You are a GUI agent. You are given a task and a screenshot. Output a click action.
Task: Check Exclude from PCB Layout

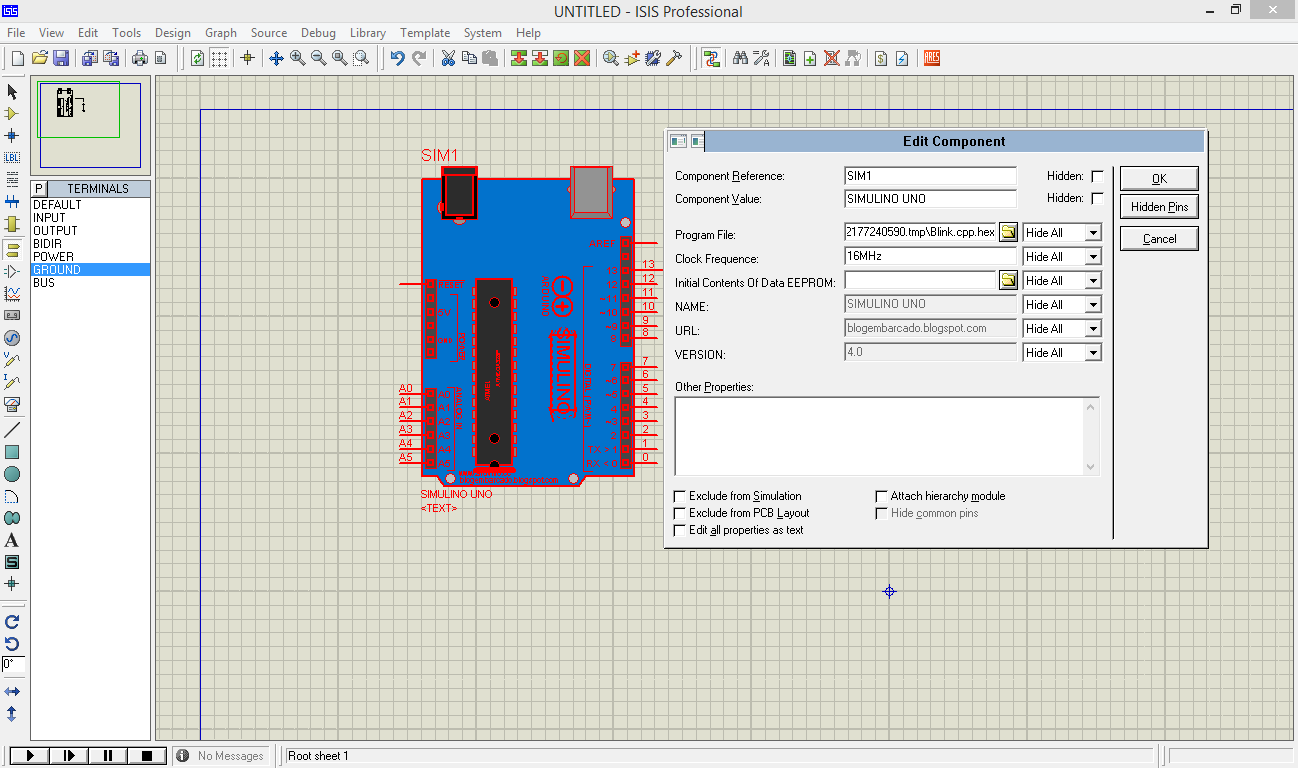click(680, 513)
